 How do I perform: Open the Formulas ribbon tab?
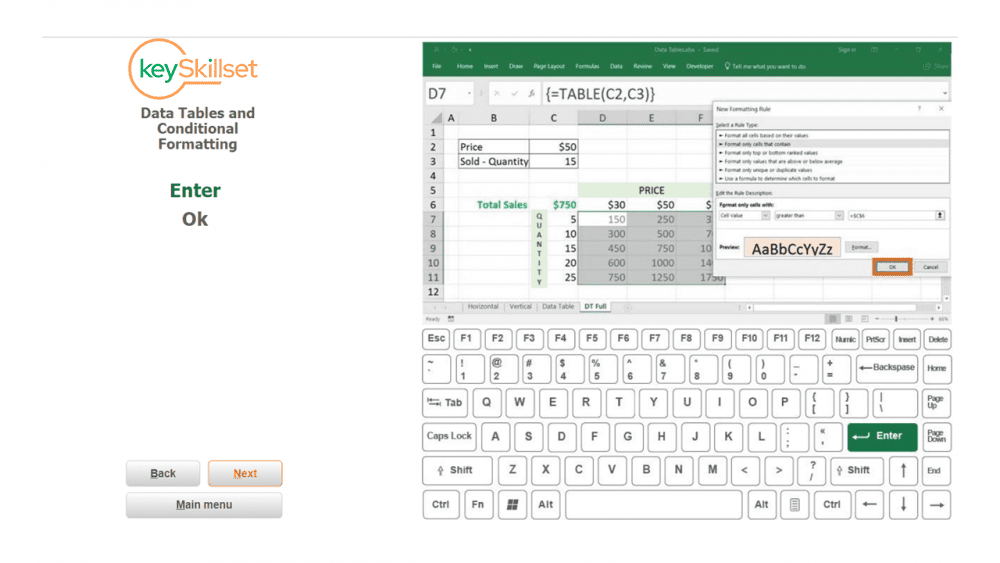[587, 66]
